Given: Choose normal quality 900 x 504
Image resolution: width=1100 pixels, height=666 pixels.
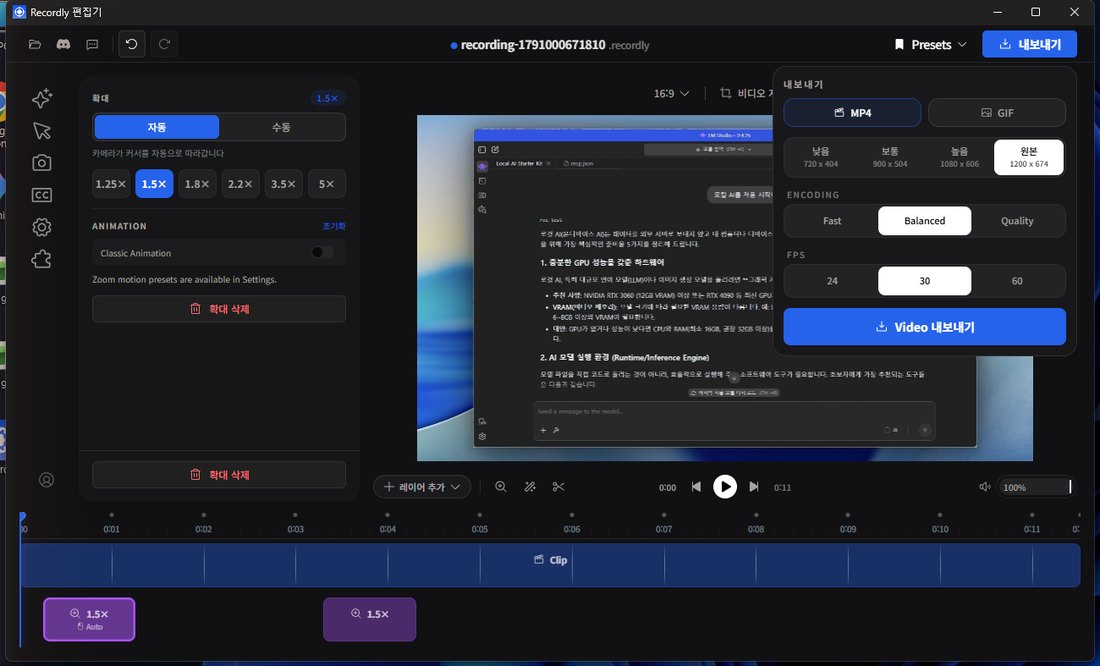Looking at the screenshot, I should pos(890,156).
